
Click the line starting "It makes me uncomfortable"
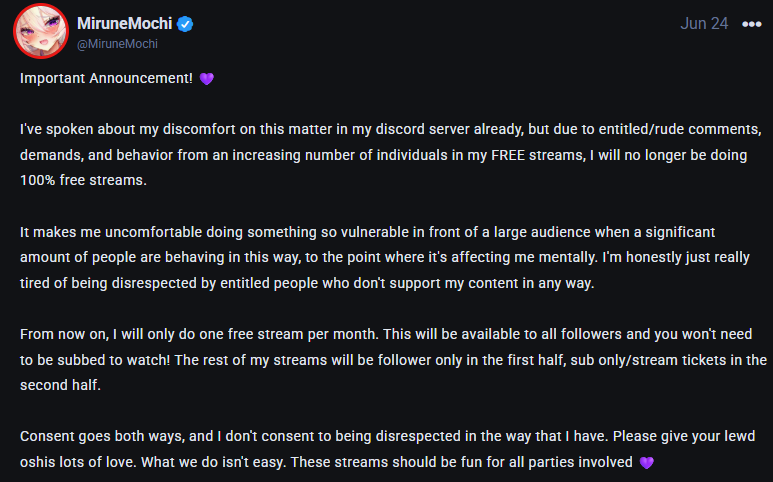click(x=367, y=232)
